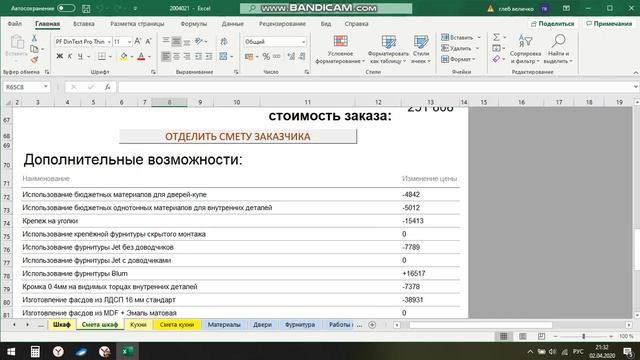Click the Clear eraser icon
This screenshot has width=640, height=360.
coord(496,59)
